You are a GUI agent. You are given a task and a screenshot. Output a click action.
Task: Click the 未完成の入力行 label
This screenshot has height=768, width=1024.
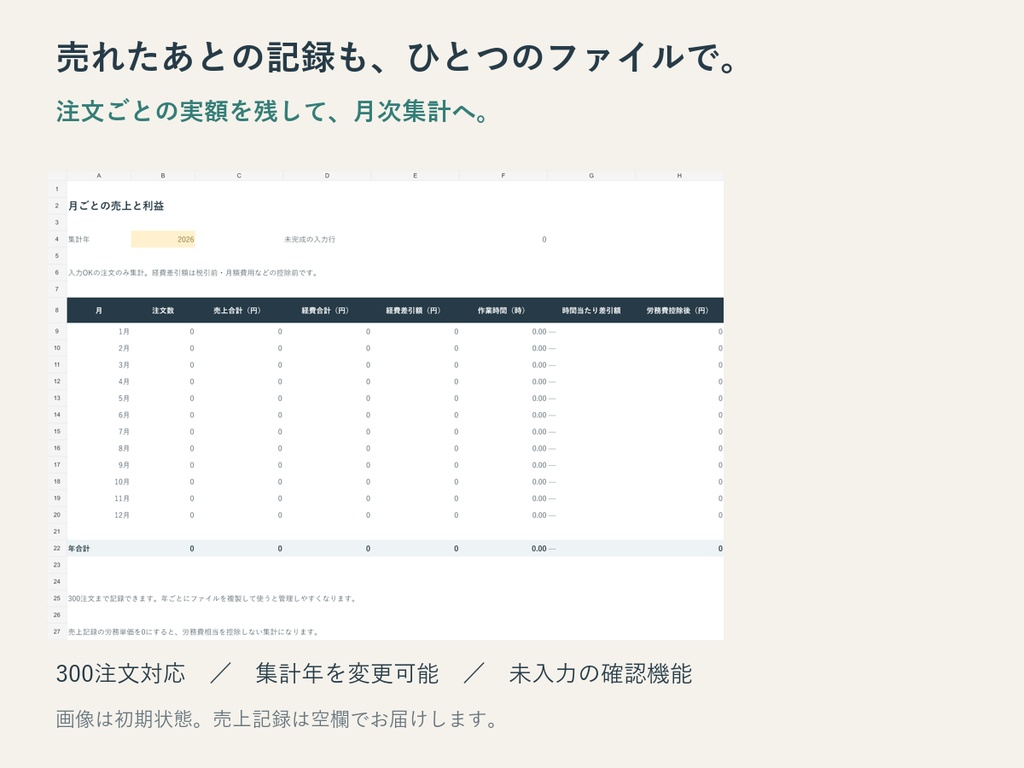coord(310,239)
